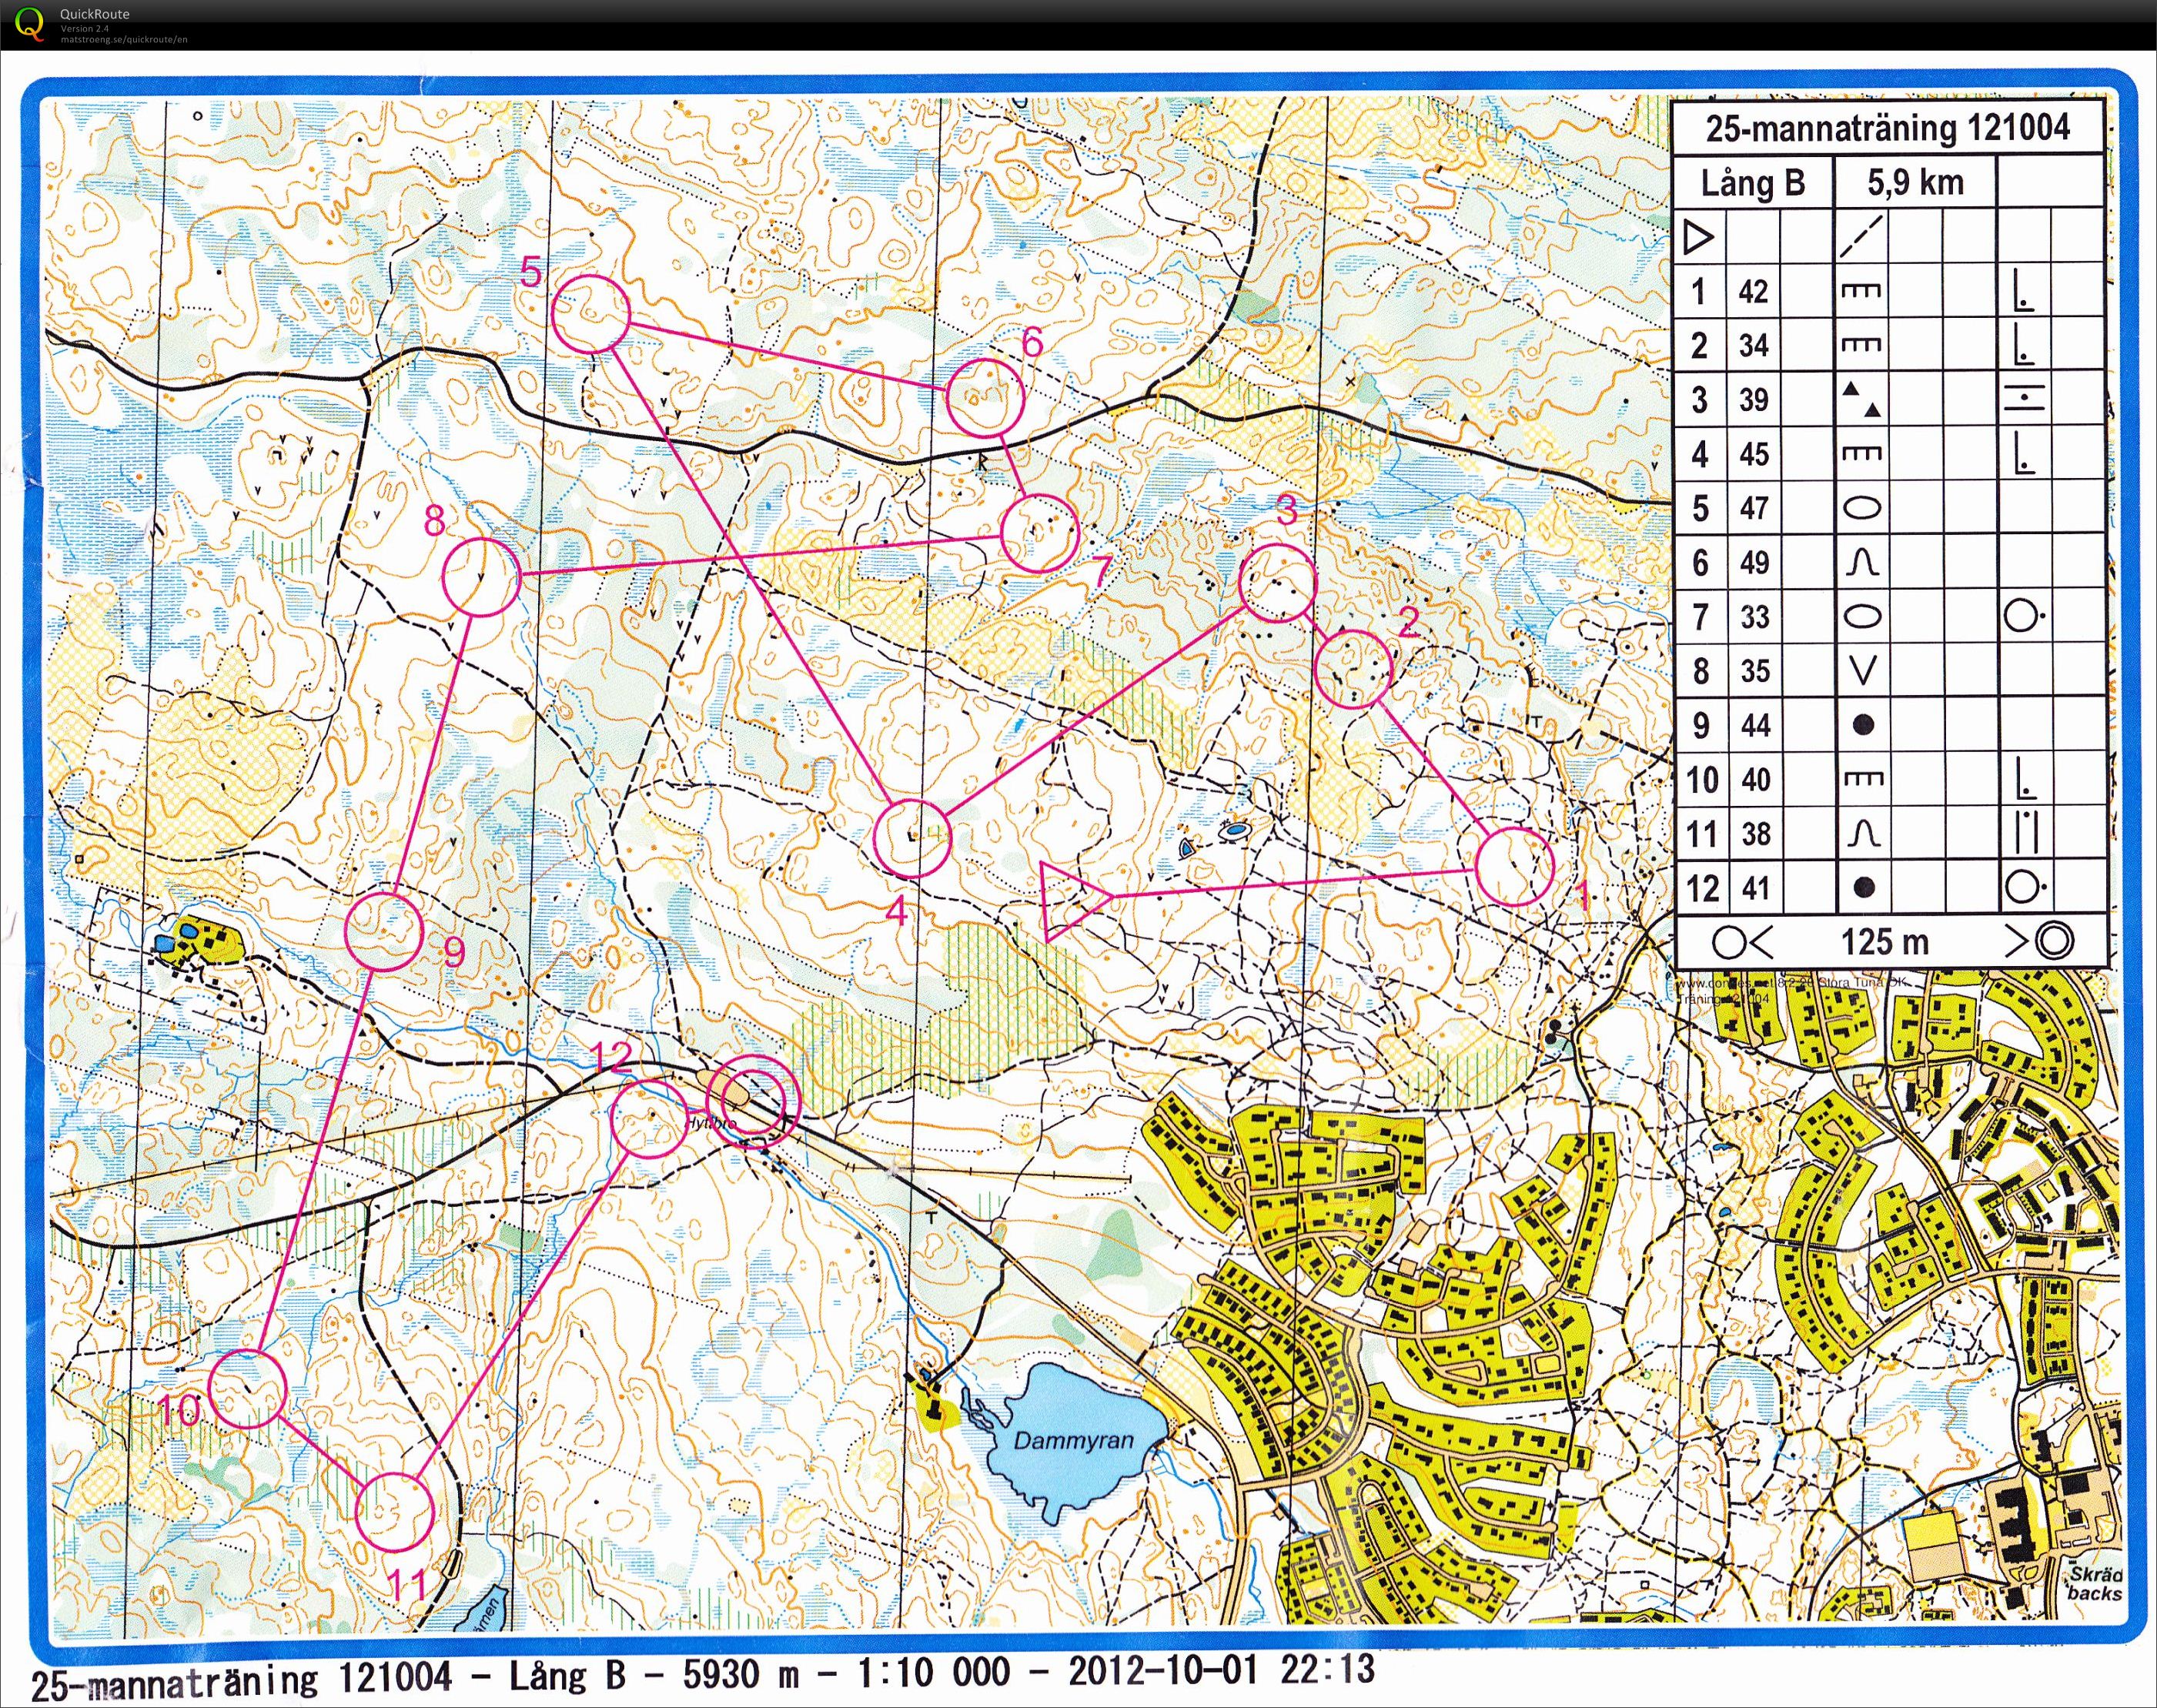Click control circle 11 on the map

tap(395, 1511)
